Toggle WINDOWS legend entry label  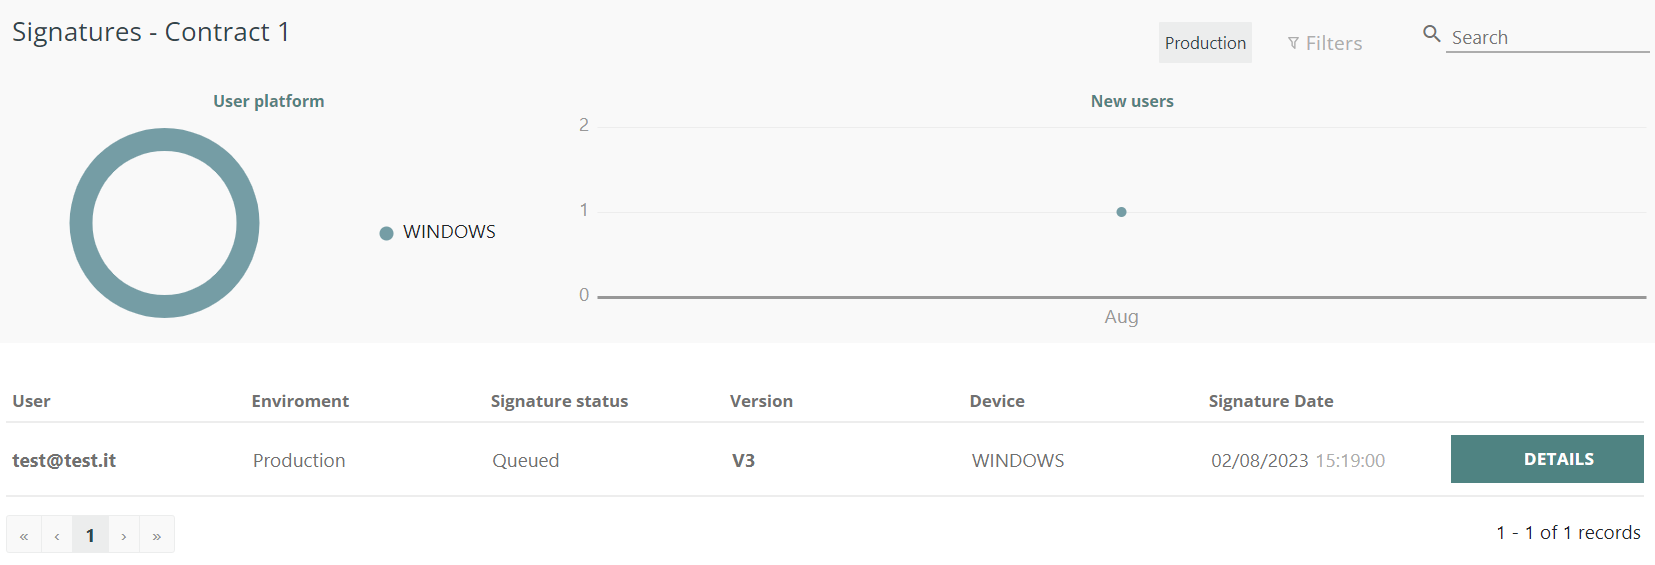pyautogui.click(x=449, y=232)
